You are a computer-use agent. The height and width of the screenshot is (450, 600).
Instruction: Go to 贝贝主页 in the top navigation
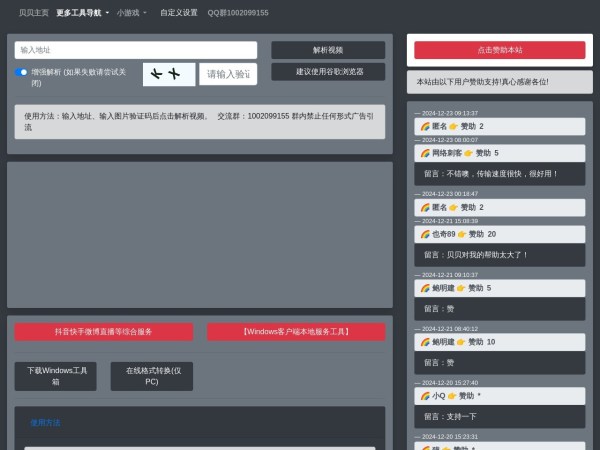click(x=33, y=13)
